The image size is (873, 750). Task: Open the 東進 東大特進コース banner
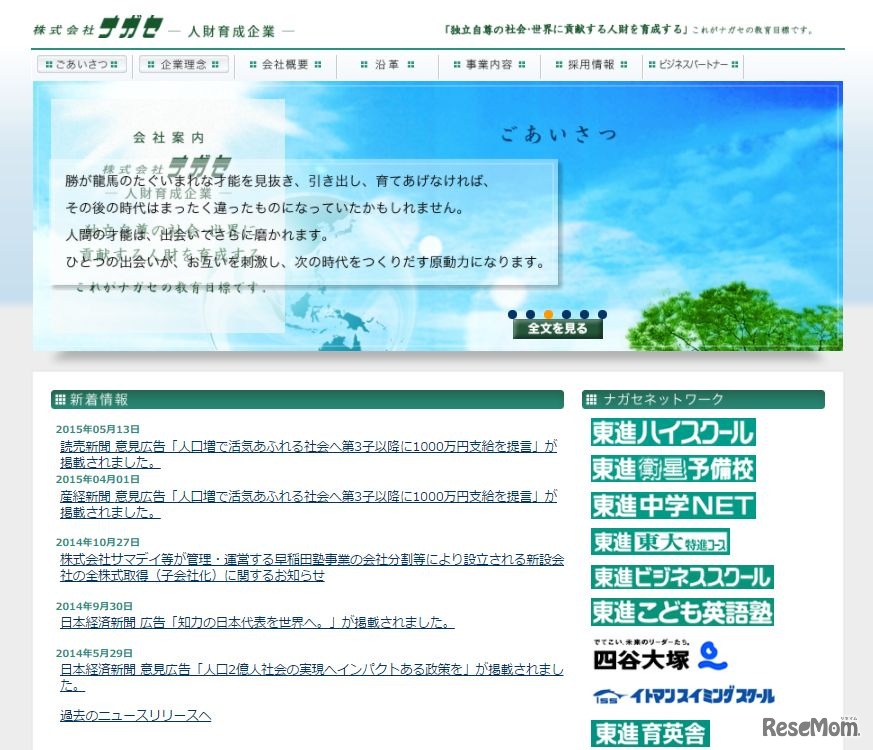click(660, 540)
